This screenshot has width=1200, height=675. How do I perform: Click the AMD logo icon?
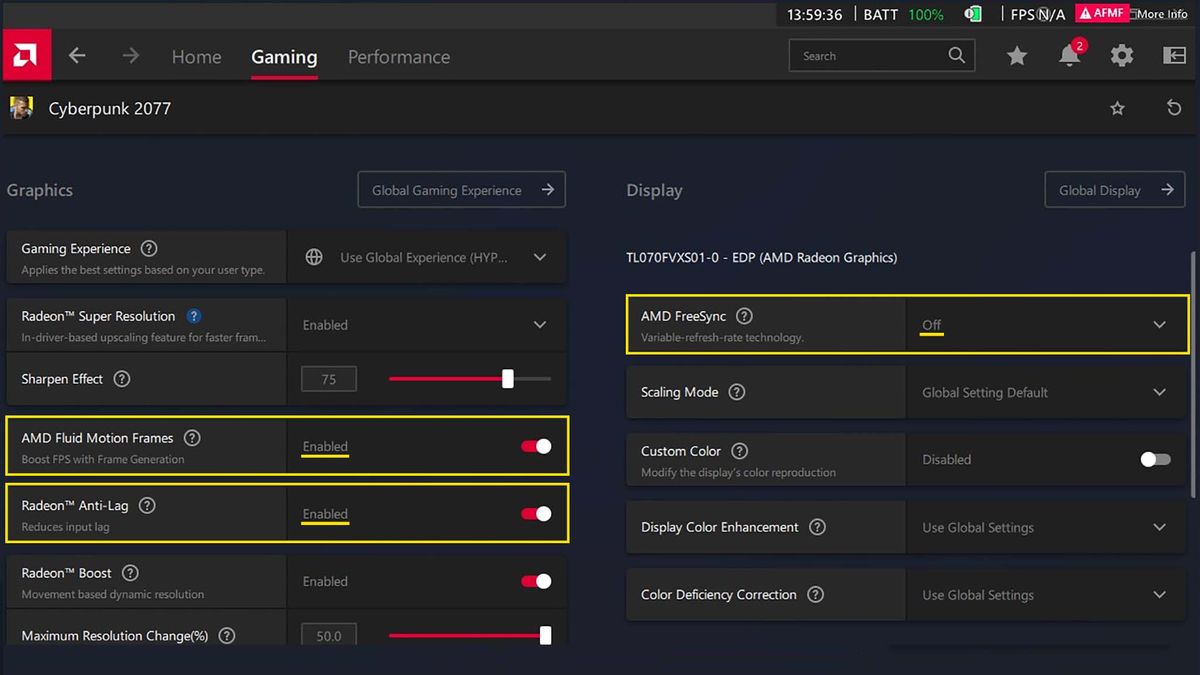click(x=26, y=54)
